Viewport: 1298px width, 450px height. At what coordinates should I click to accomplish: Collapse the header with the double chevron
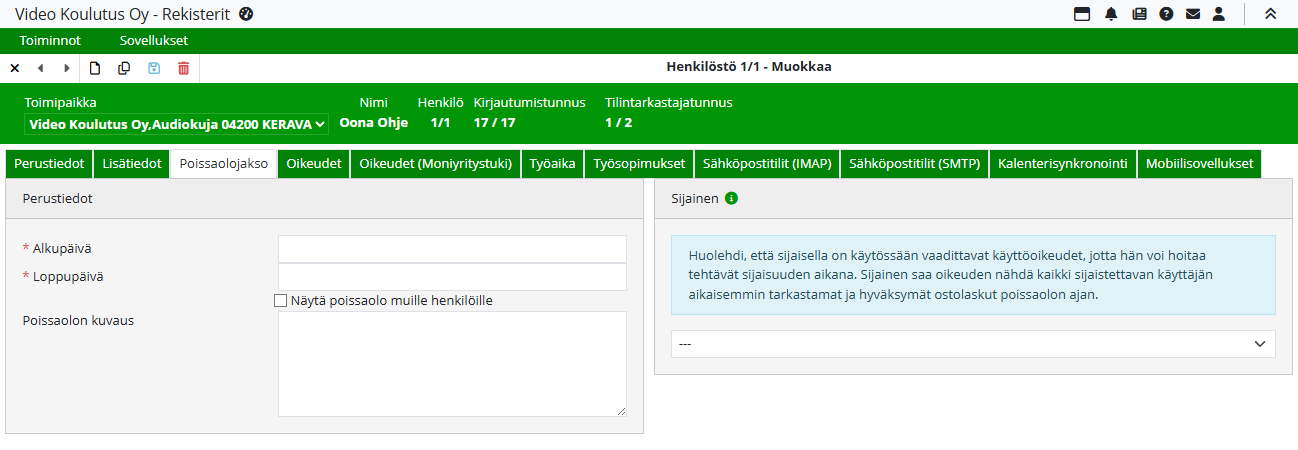pyautogui.click(x=1270, y=14)
